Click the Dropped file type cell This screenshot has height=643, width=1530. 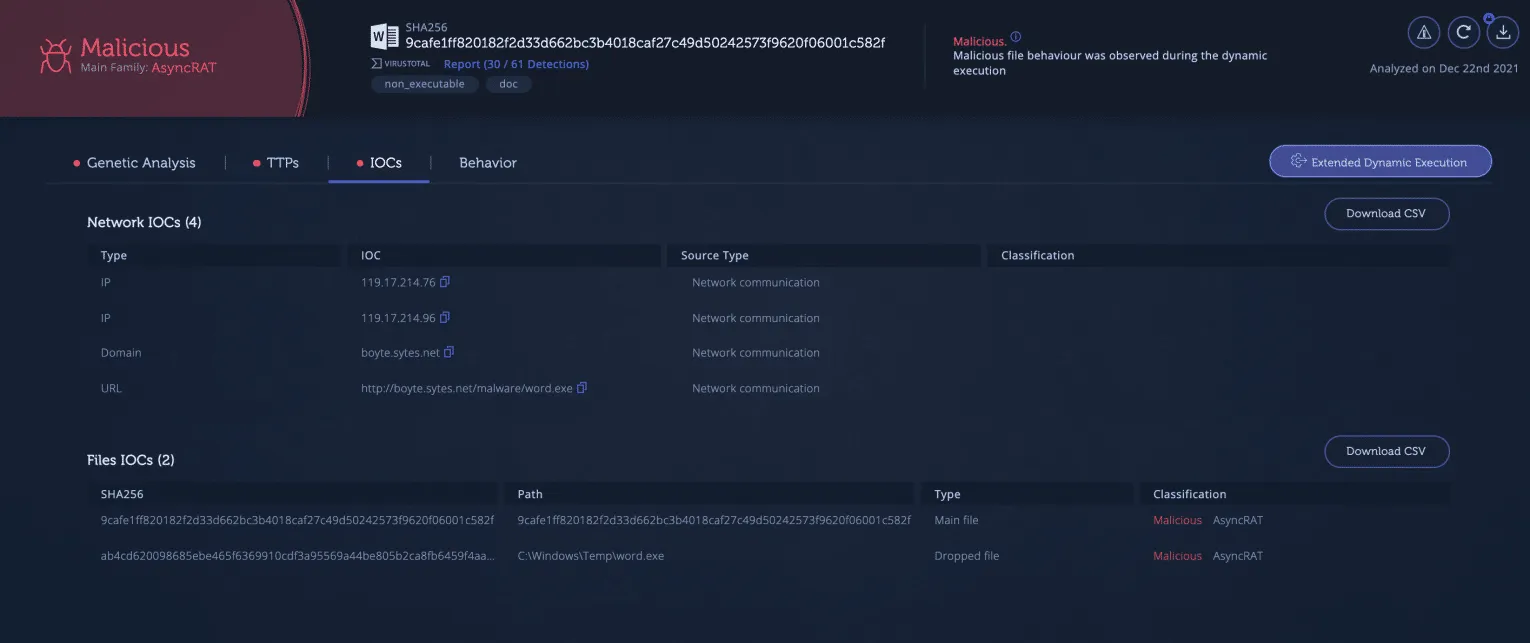[x=966, y=556]
